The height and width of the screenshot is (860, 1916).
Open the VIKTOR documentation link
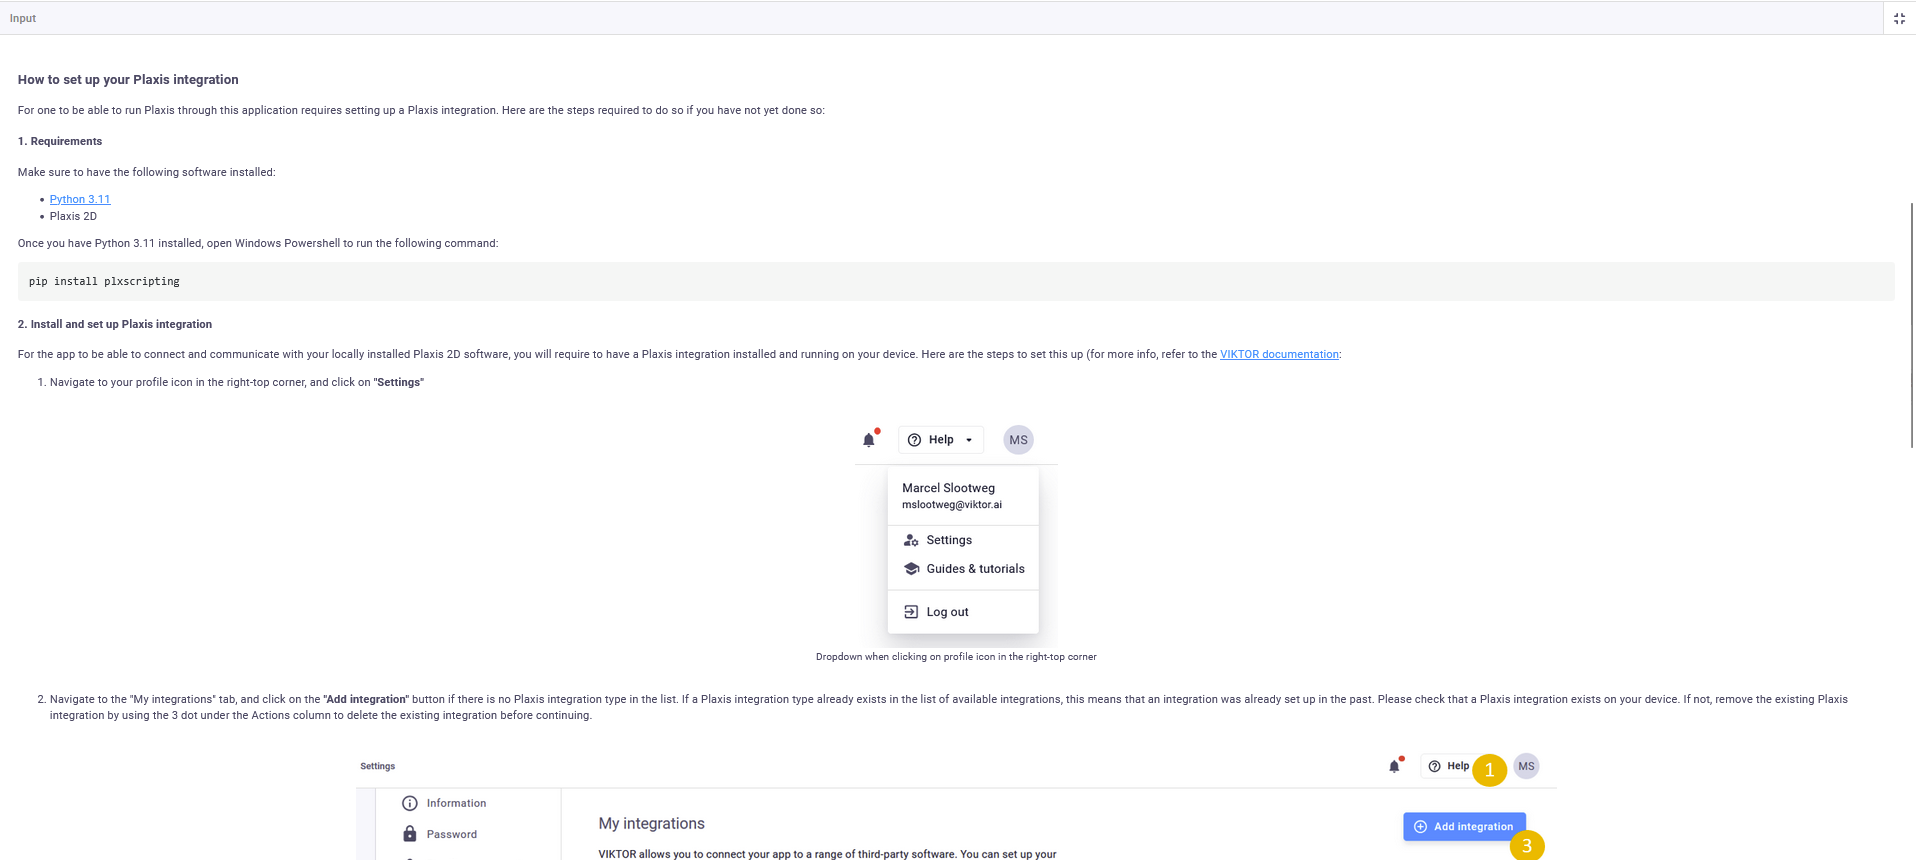(x=1279, y=355)
